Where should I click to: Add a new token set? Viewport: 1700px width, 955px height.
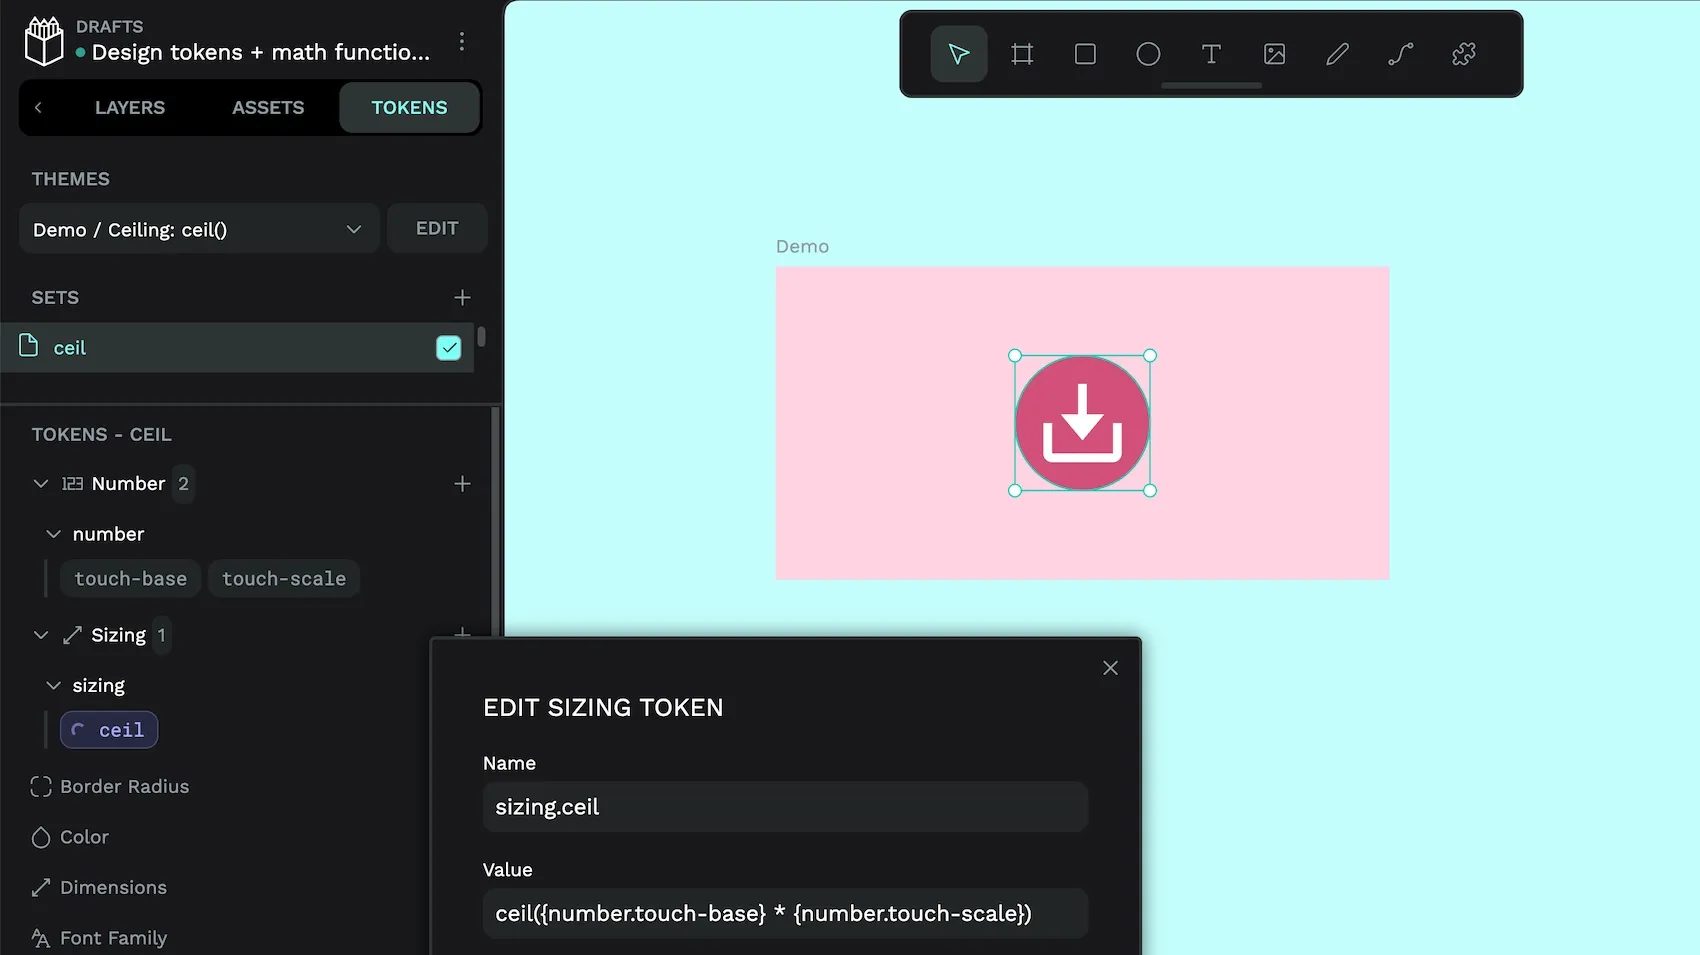(462, 297)
